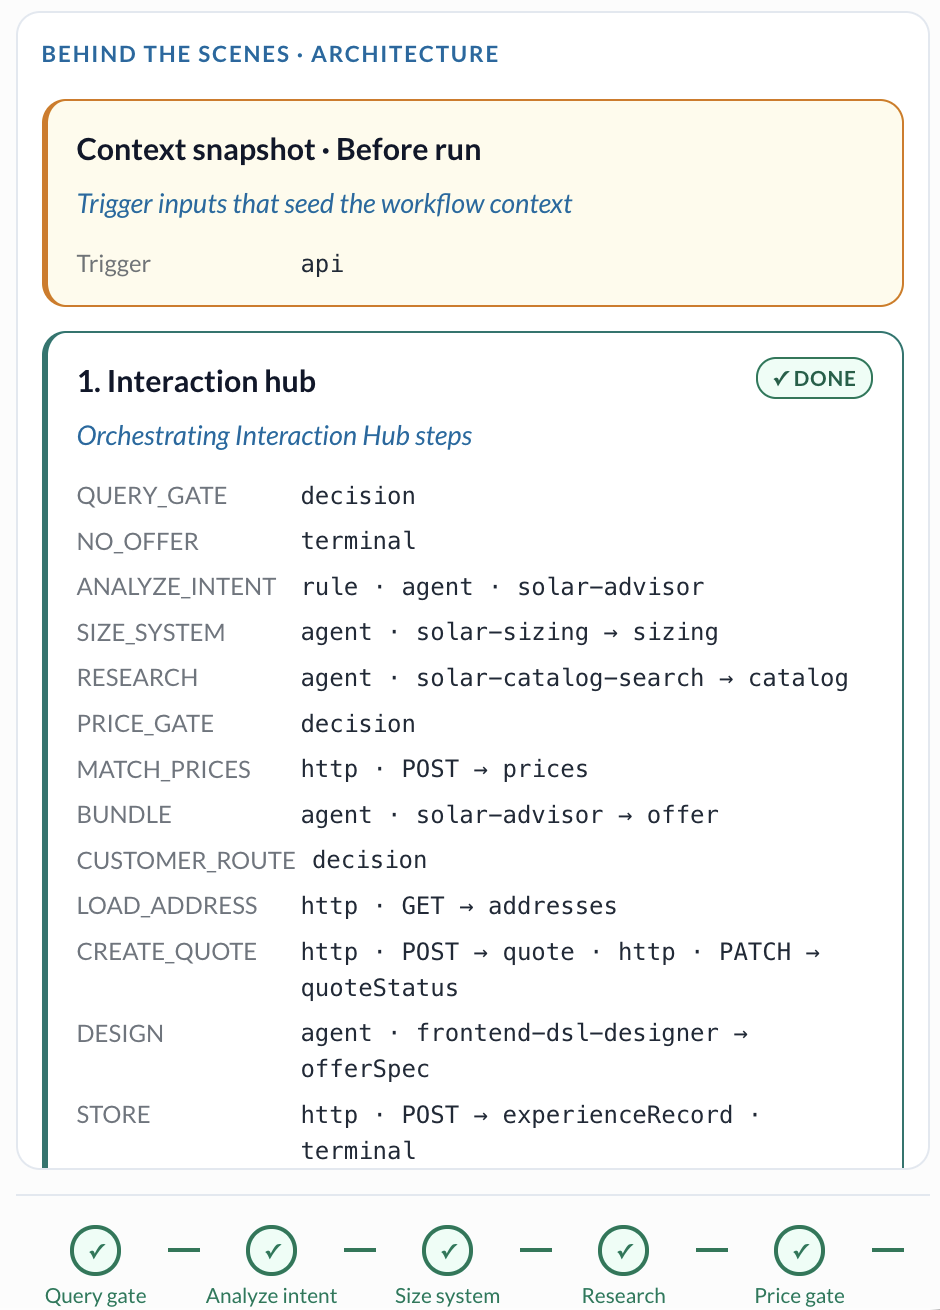Click the SIZE_SYSTEM row label
940x1310 pixels.
tap(151, 633)
